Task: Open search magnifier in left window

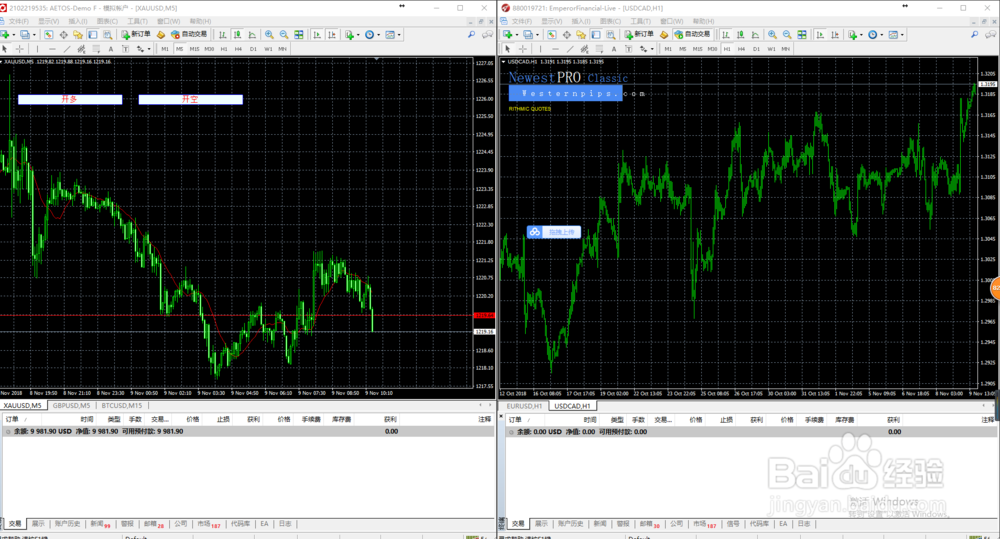Action: pyautogui.click(x=471, y=34)
